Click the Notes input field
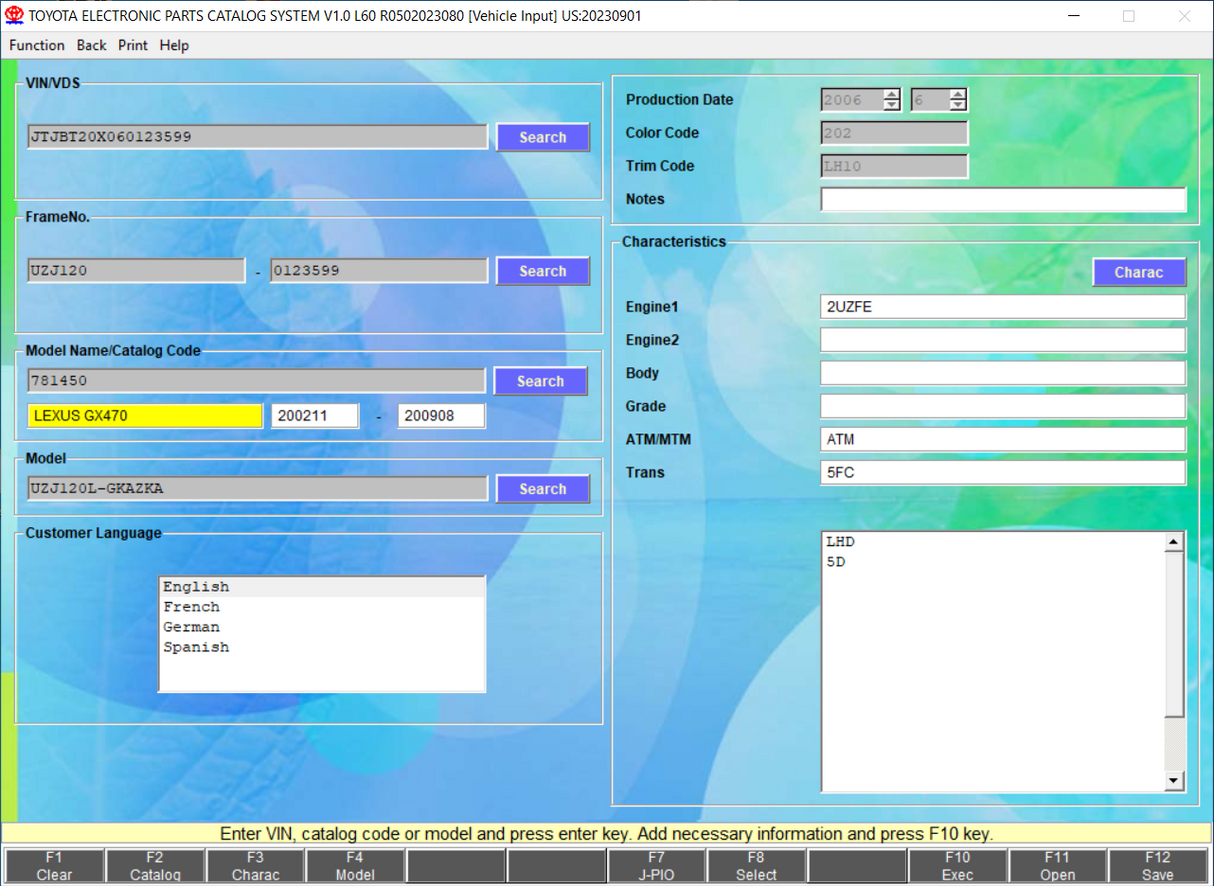1214x886 pixels. coord(1002,199)
